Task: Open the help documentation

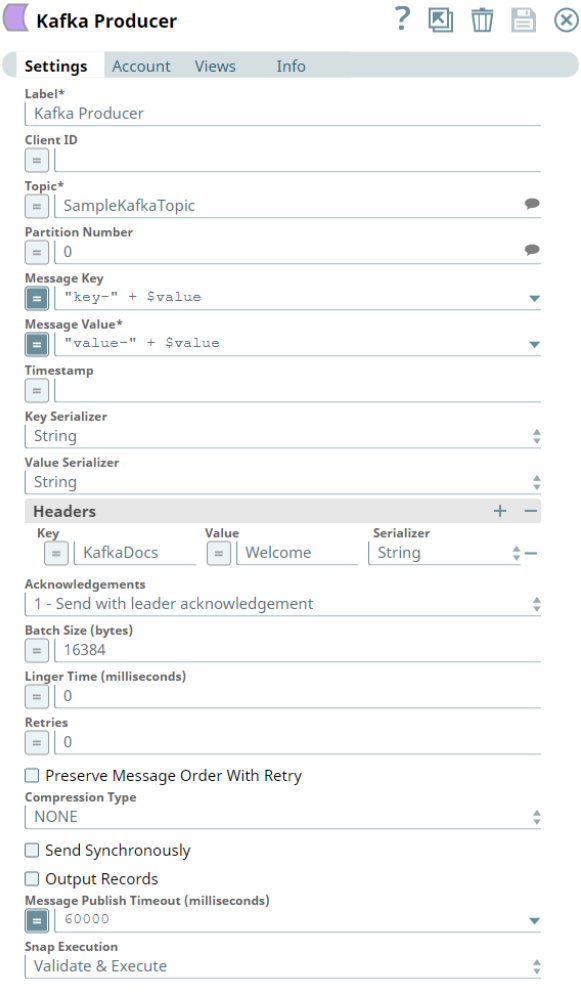Action: [x=401, y=20]
